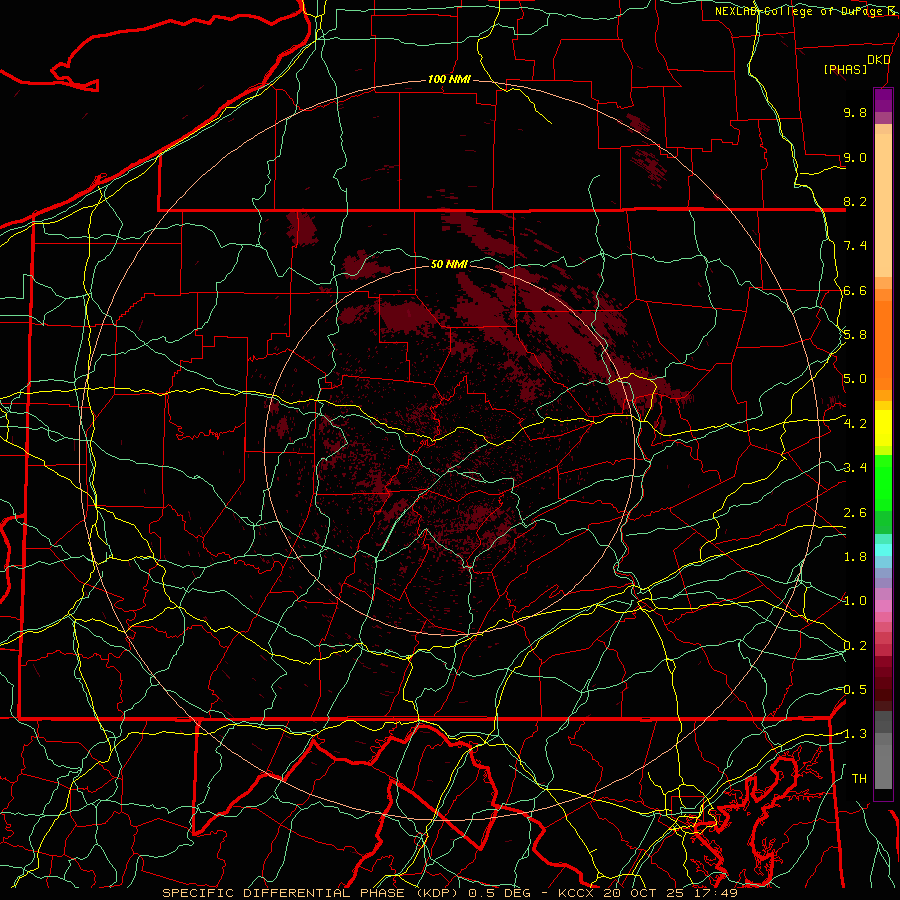Pick the bright green color bar segment
The width and height of the screenshot is (900, 900).
[x=883, y=483]
